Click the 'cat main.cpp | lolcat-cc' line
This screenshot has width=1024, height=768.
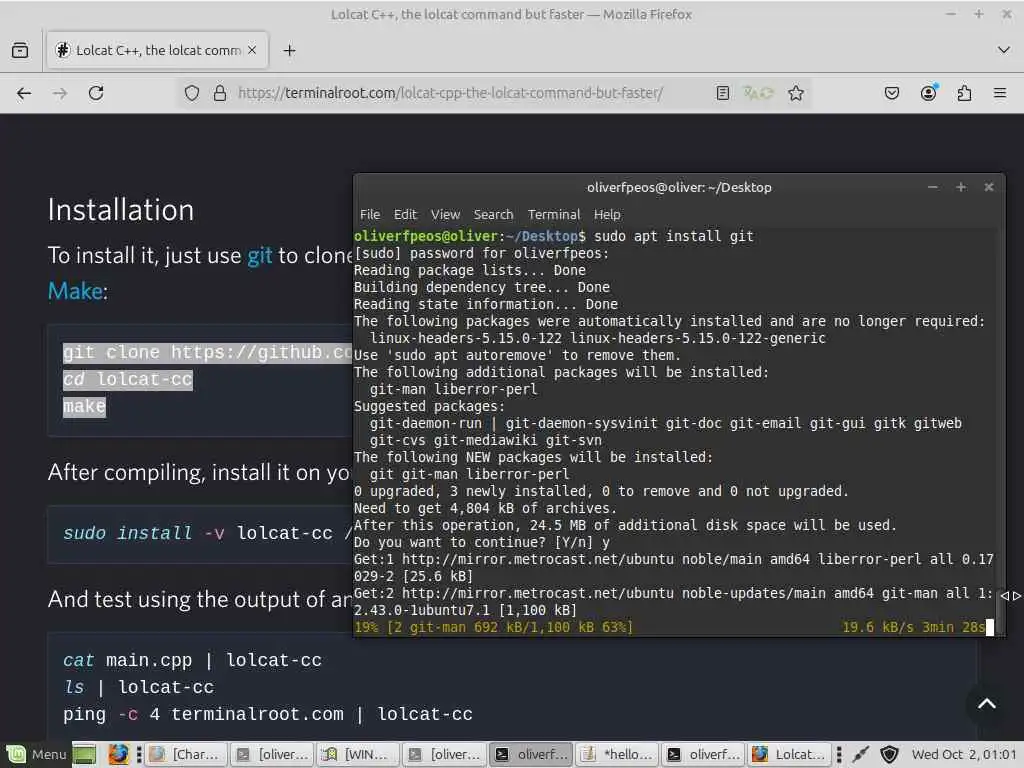tap(193, 660)
